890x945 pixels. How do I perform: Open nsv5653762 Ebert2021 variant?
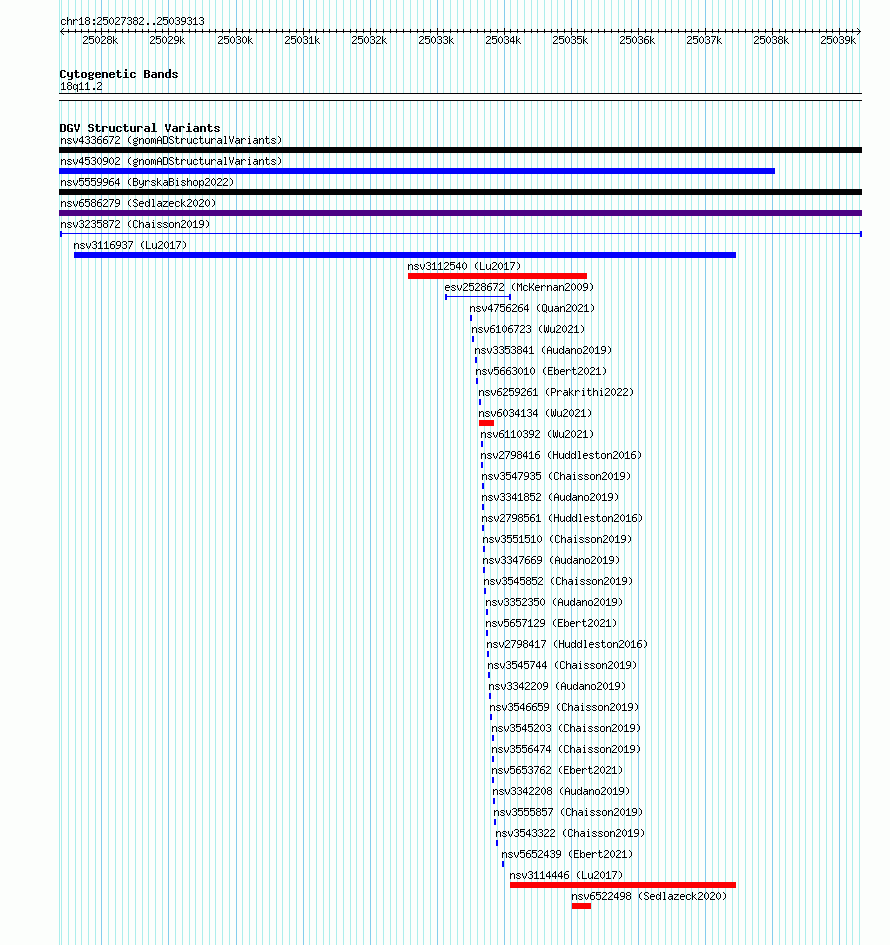557,772
